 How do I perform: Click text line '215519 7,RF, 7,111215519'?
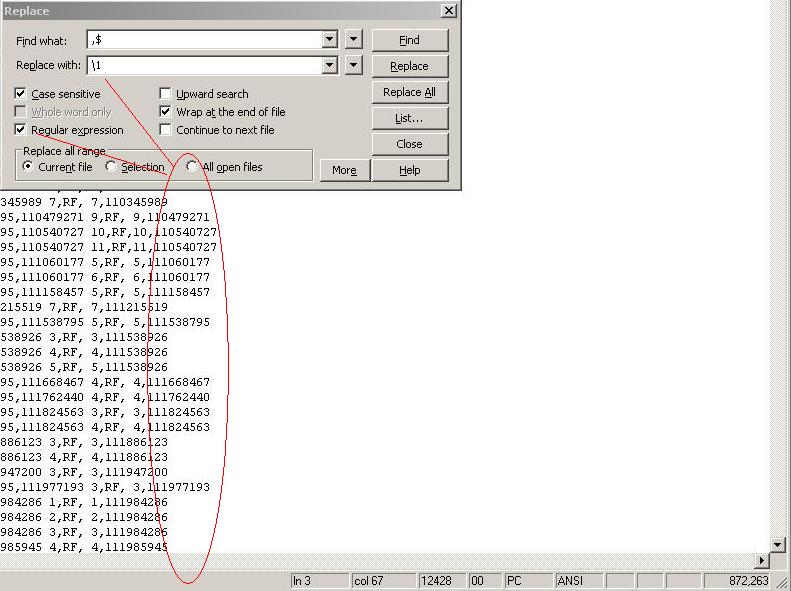[x=84, y=307]
